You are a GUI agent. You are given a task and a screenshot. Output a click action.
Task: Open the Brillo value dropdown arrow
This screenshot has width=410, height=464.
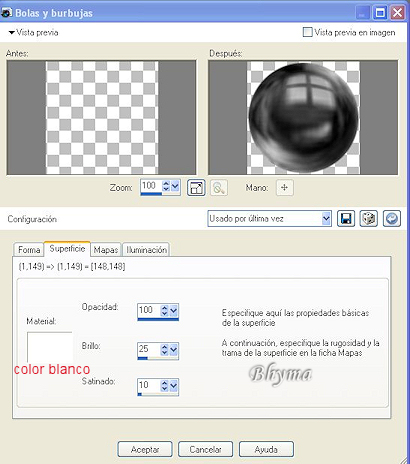174,350
